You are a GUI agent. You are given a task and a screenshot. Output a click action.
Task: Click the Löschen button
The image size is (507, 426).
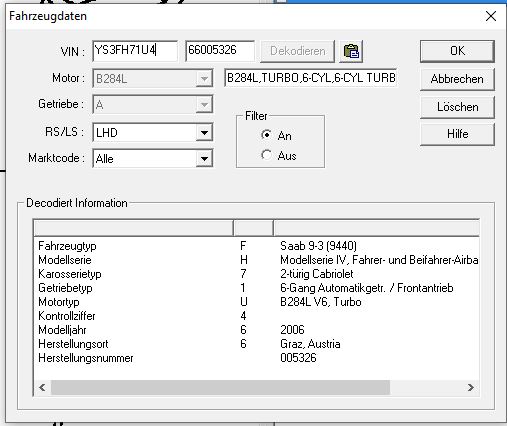pyautogui.click(x=457, y=107)
